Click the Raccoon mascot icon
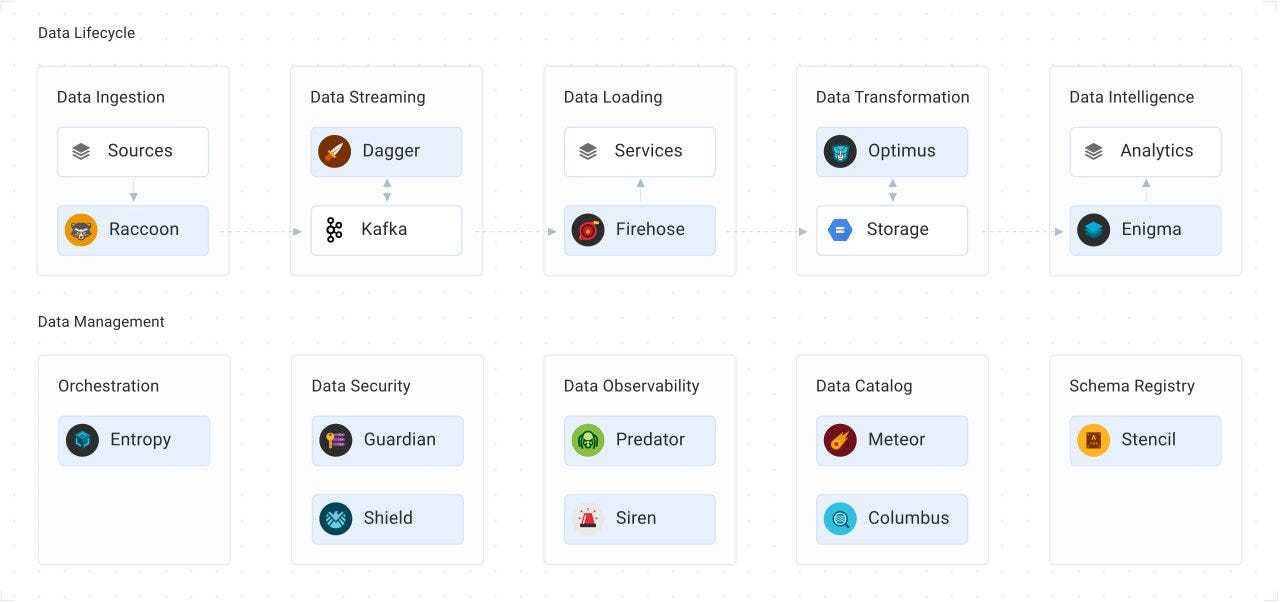The image size is (1280, 603). point(81,230)
